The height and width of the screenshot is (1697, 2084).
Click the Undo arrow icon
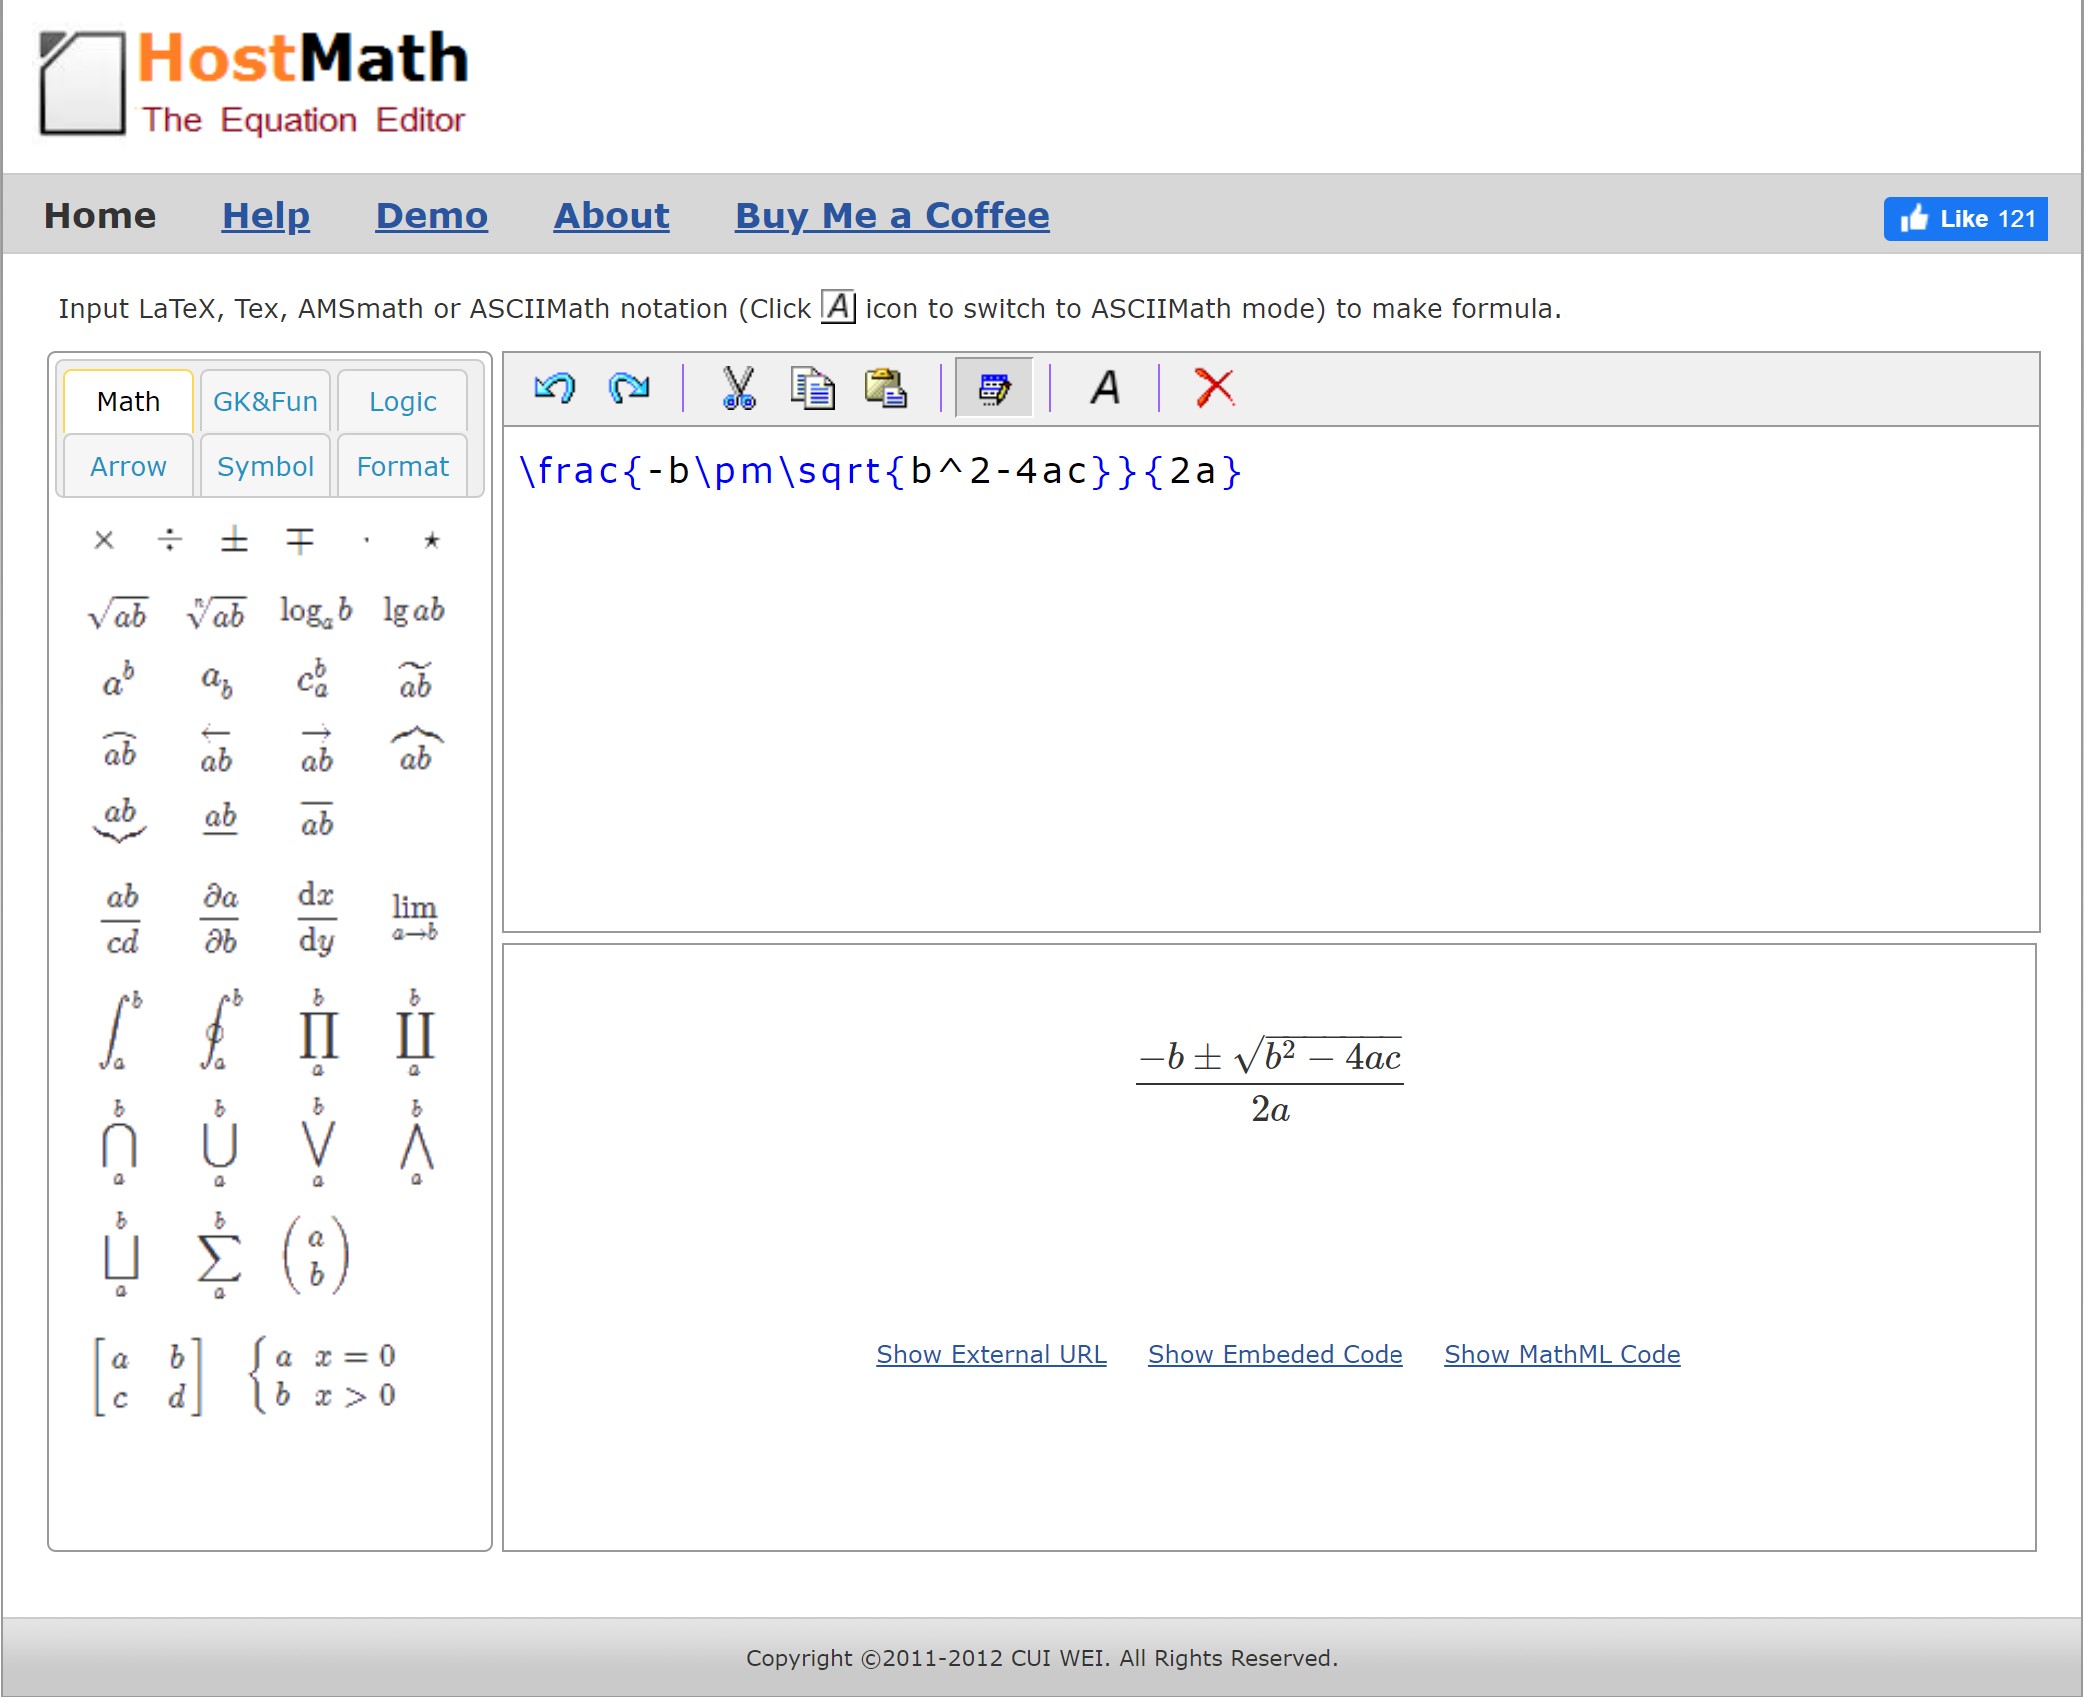pos(555,388)
